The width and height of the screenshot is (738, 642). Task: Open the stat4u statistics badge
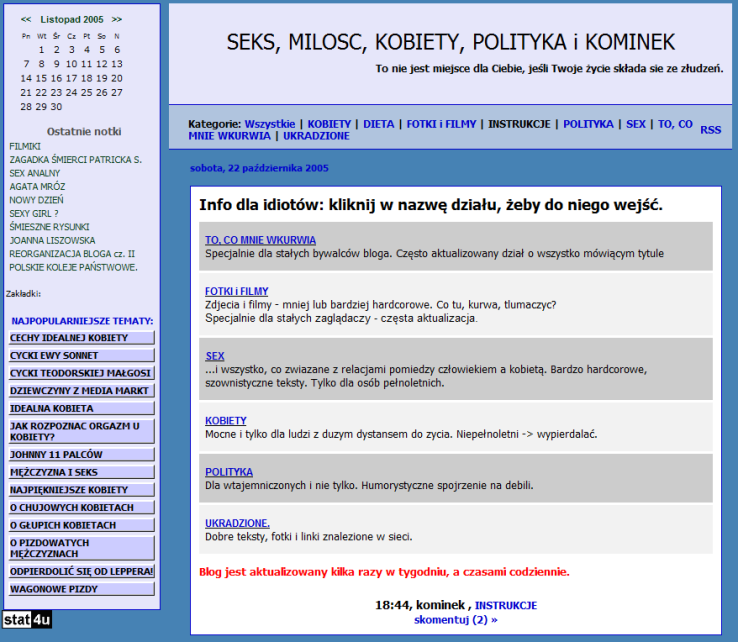[27, 620]
